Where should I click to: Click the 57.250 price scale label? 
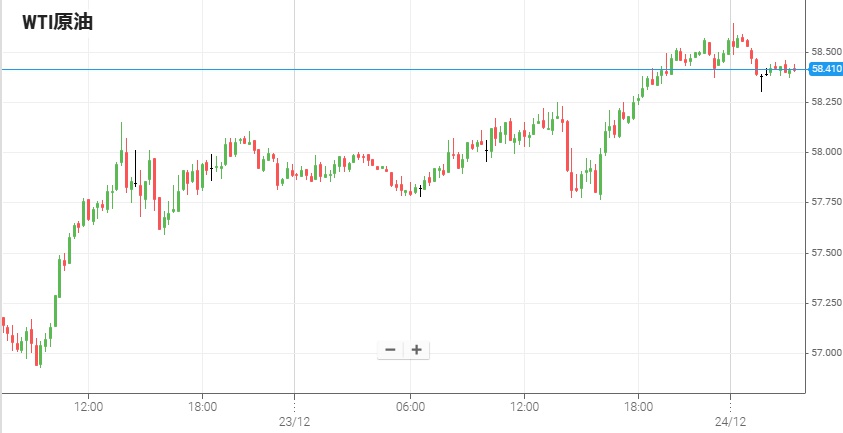825,302
